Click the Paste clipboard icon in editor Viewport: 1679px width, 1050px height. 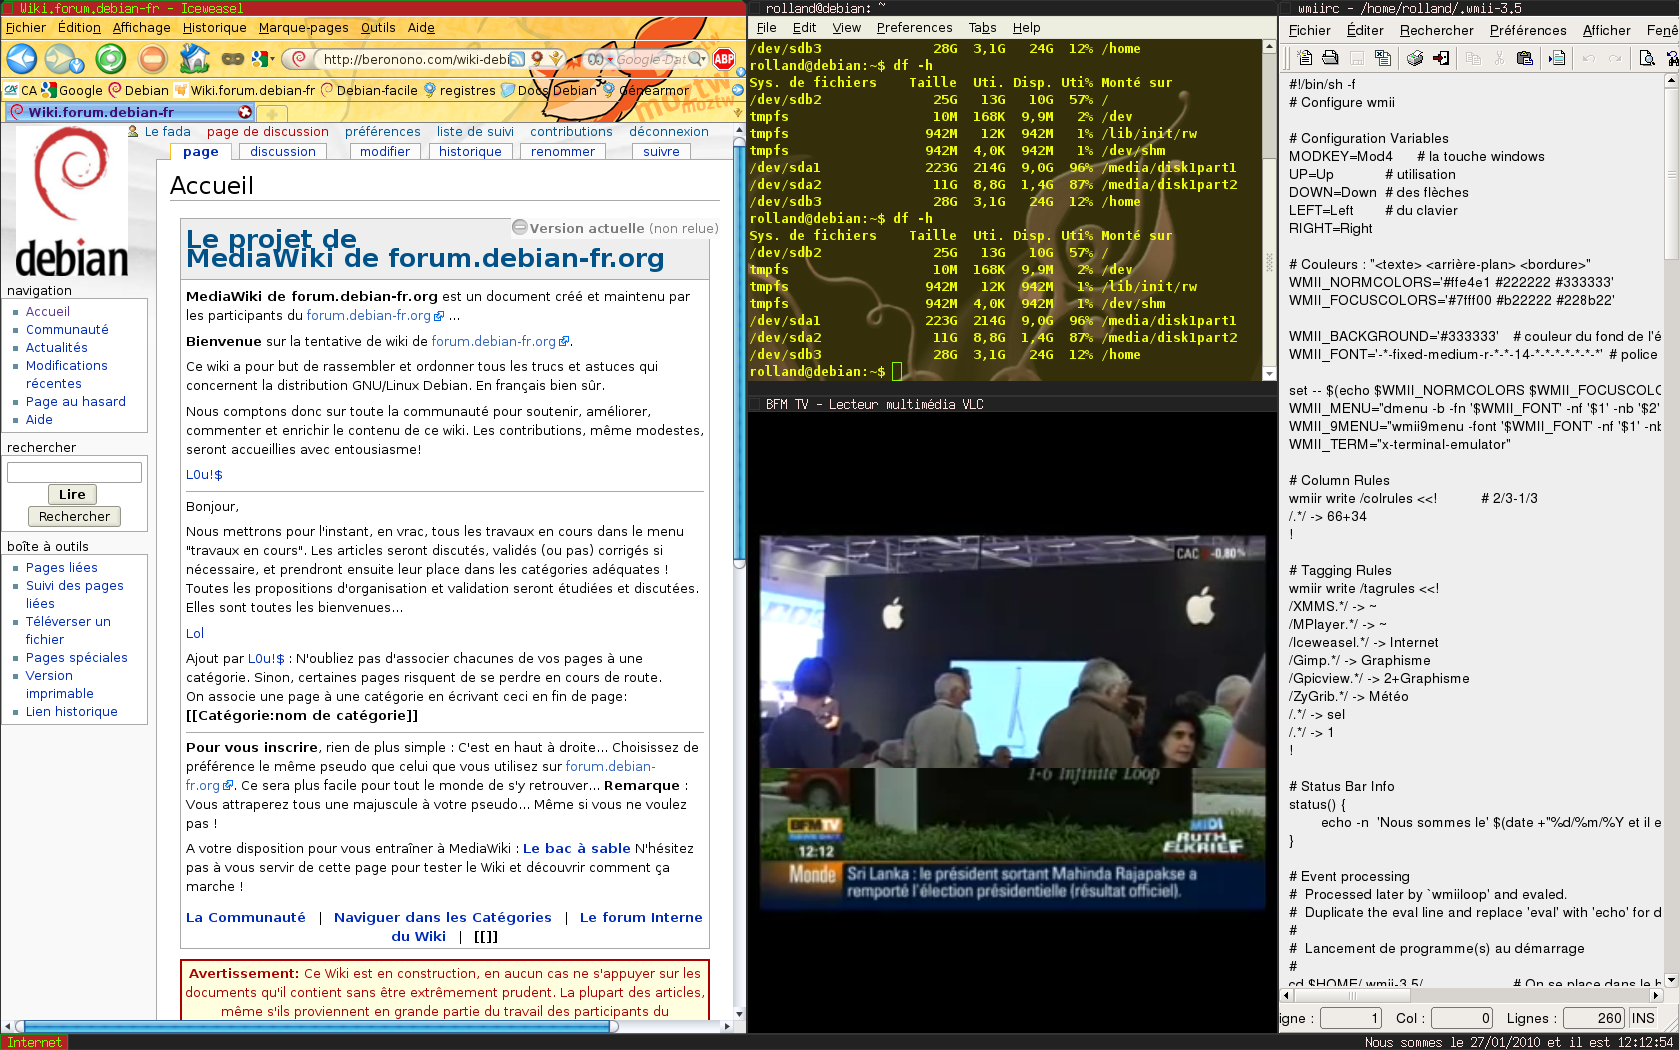[1524, 58]
